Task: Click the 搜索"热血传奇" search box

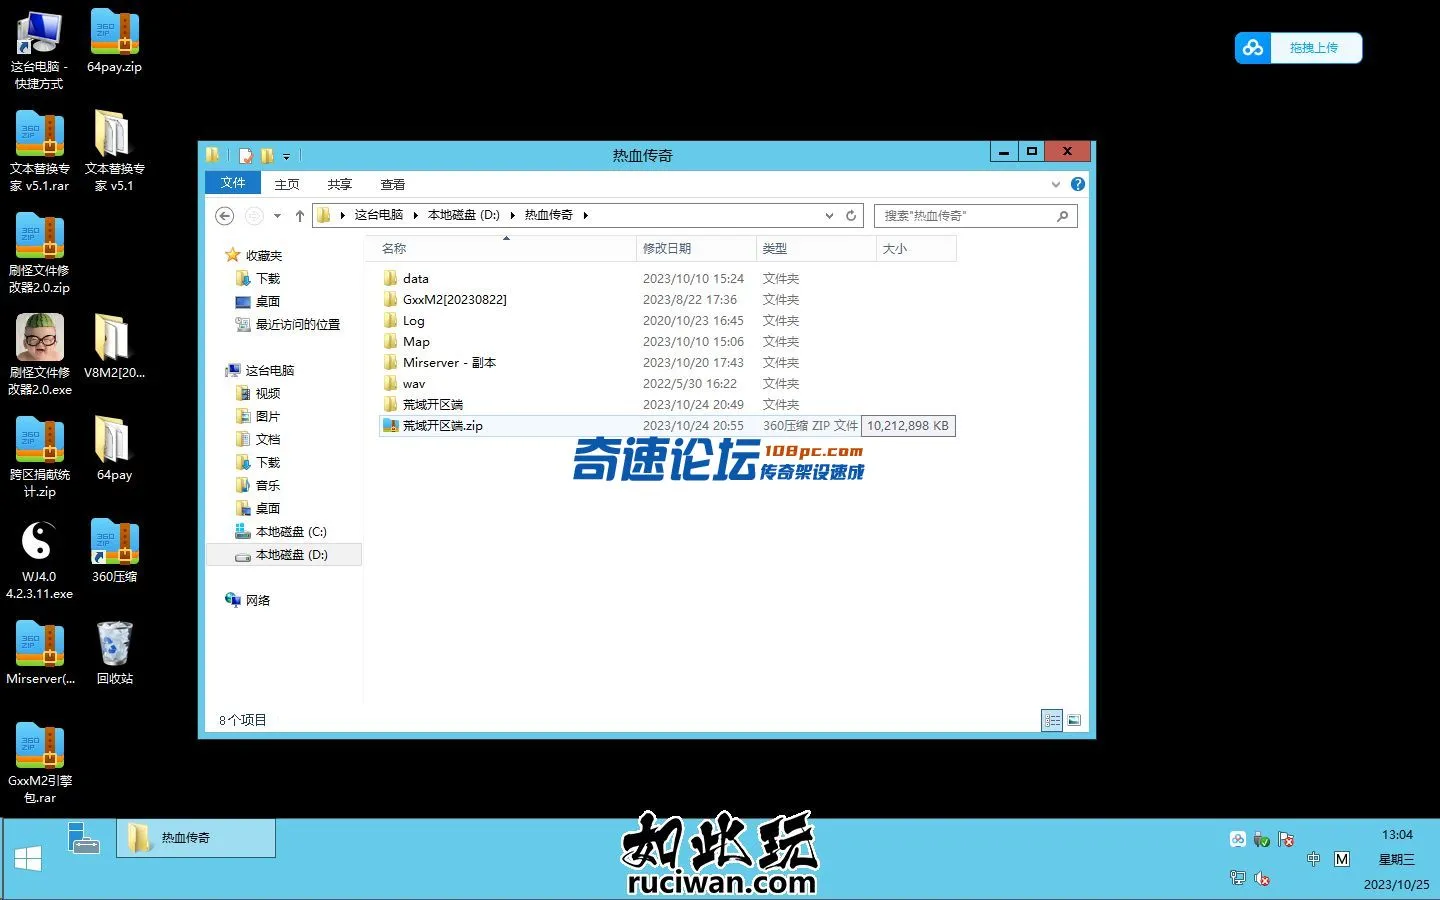Action: pyautogui.click(x=976, y=215)
